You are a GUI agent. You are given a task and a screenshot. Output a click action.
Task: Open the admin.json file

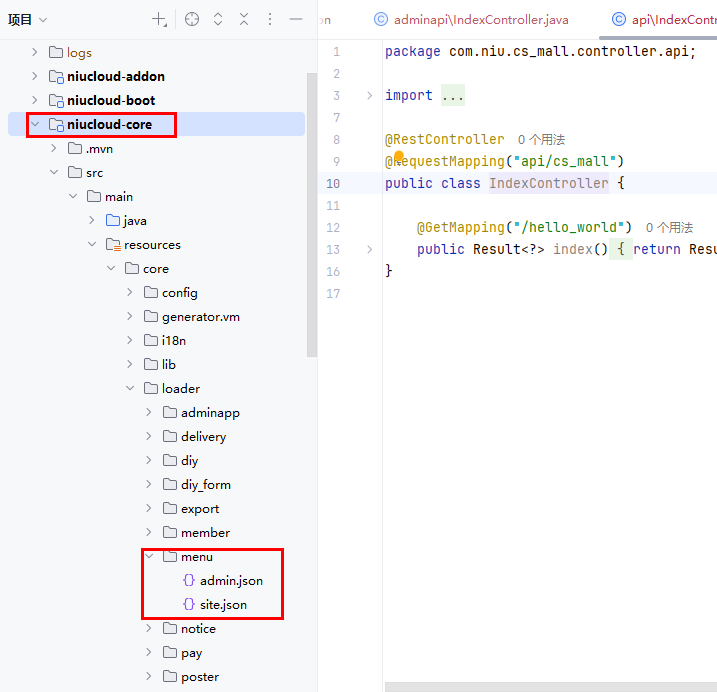click(x=230, y=581)
